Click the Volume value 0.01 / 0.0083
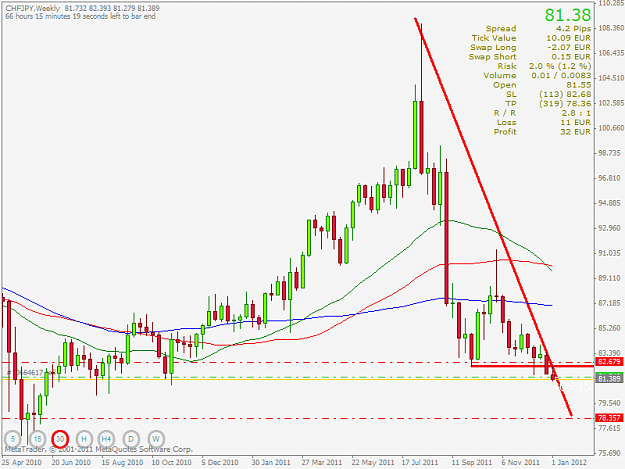 pyautogui.click(x=561, y=75)
